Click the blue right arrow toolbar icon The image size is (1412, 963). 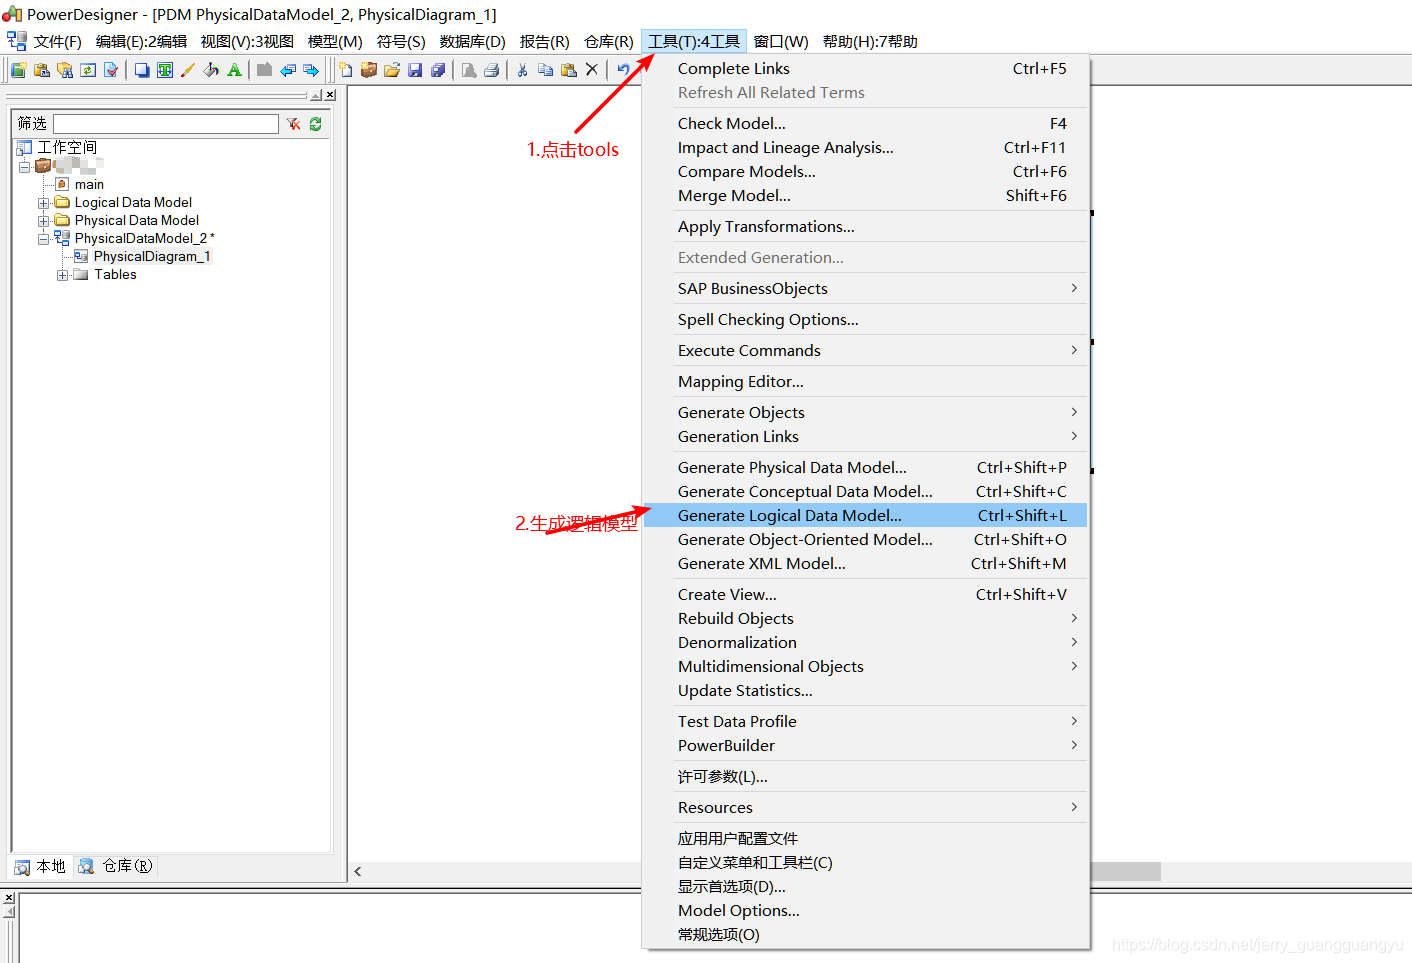tap(311, 70)
